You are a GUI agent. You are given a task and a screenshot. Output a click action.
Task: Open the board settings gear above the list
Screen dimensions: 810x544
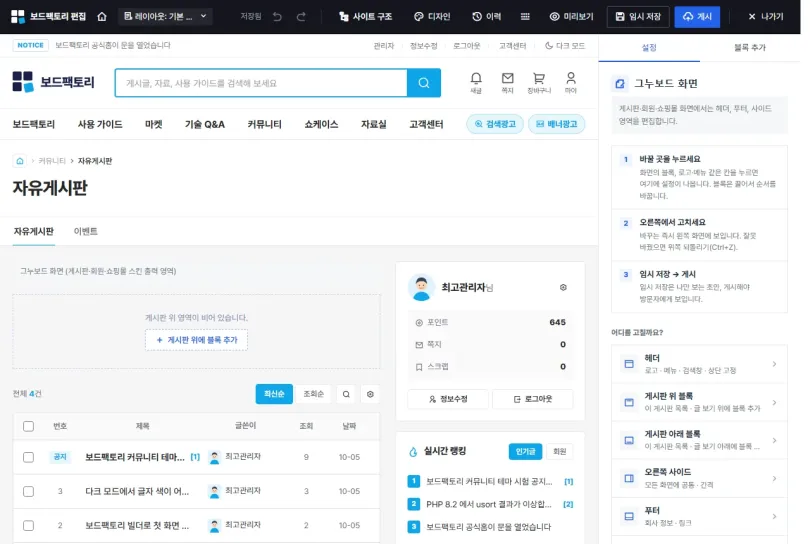pos(370,394)
